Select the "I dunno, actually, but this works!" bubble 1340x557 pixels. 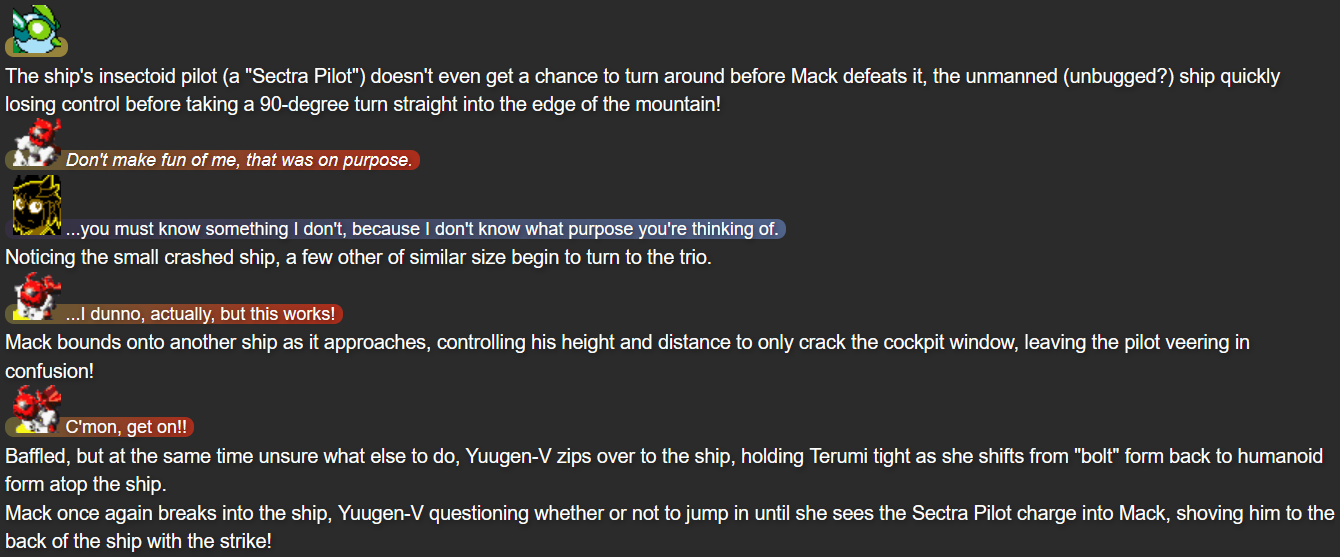200,314
